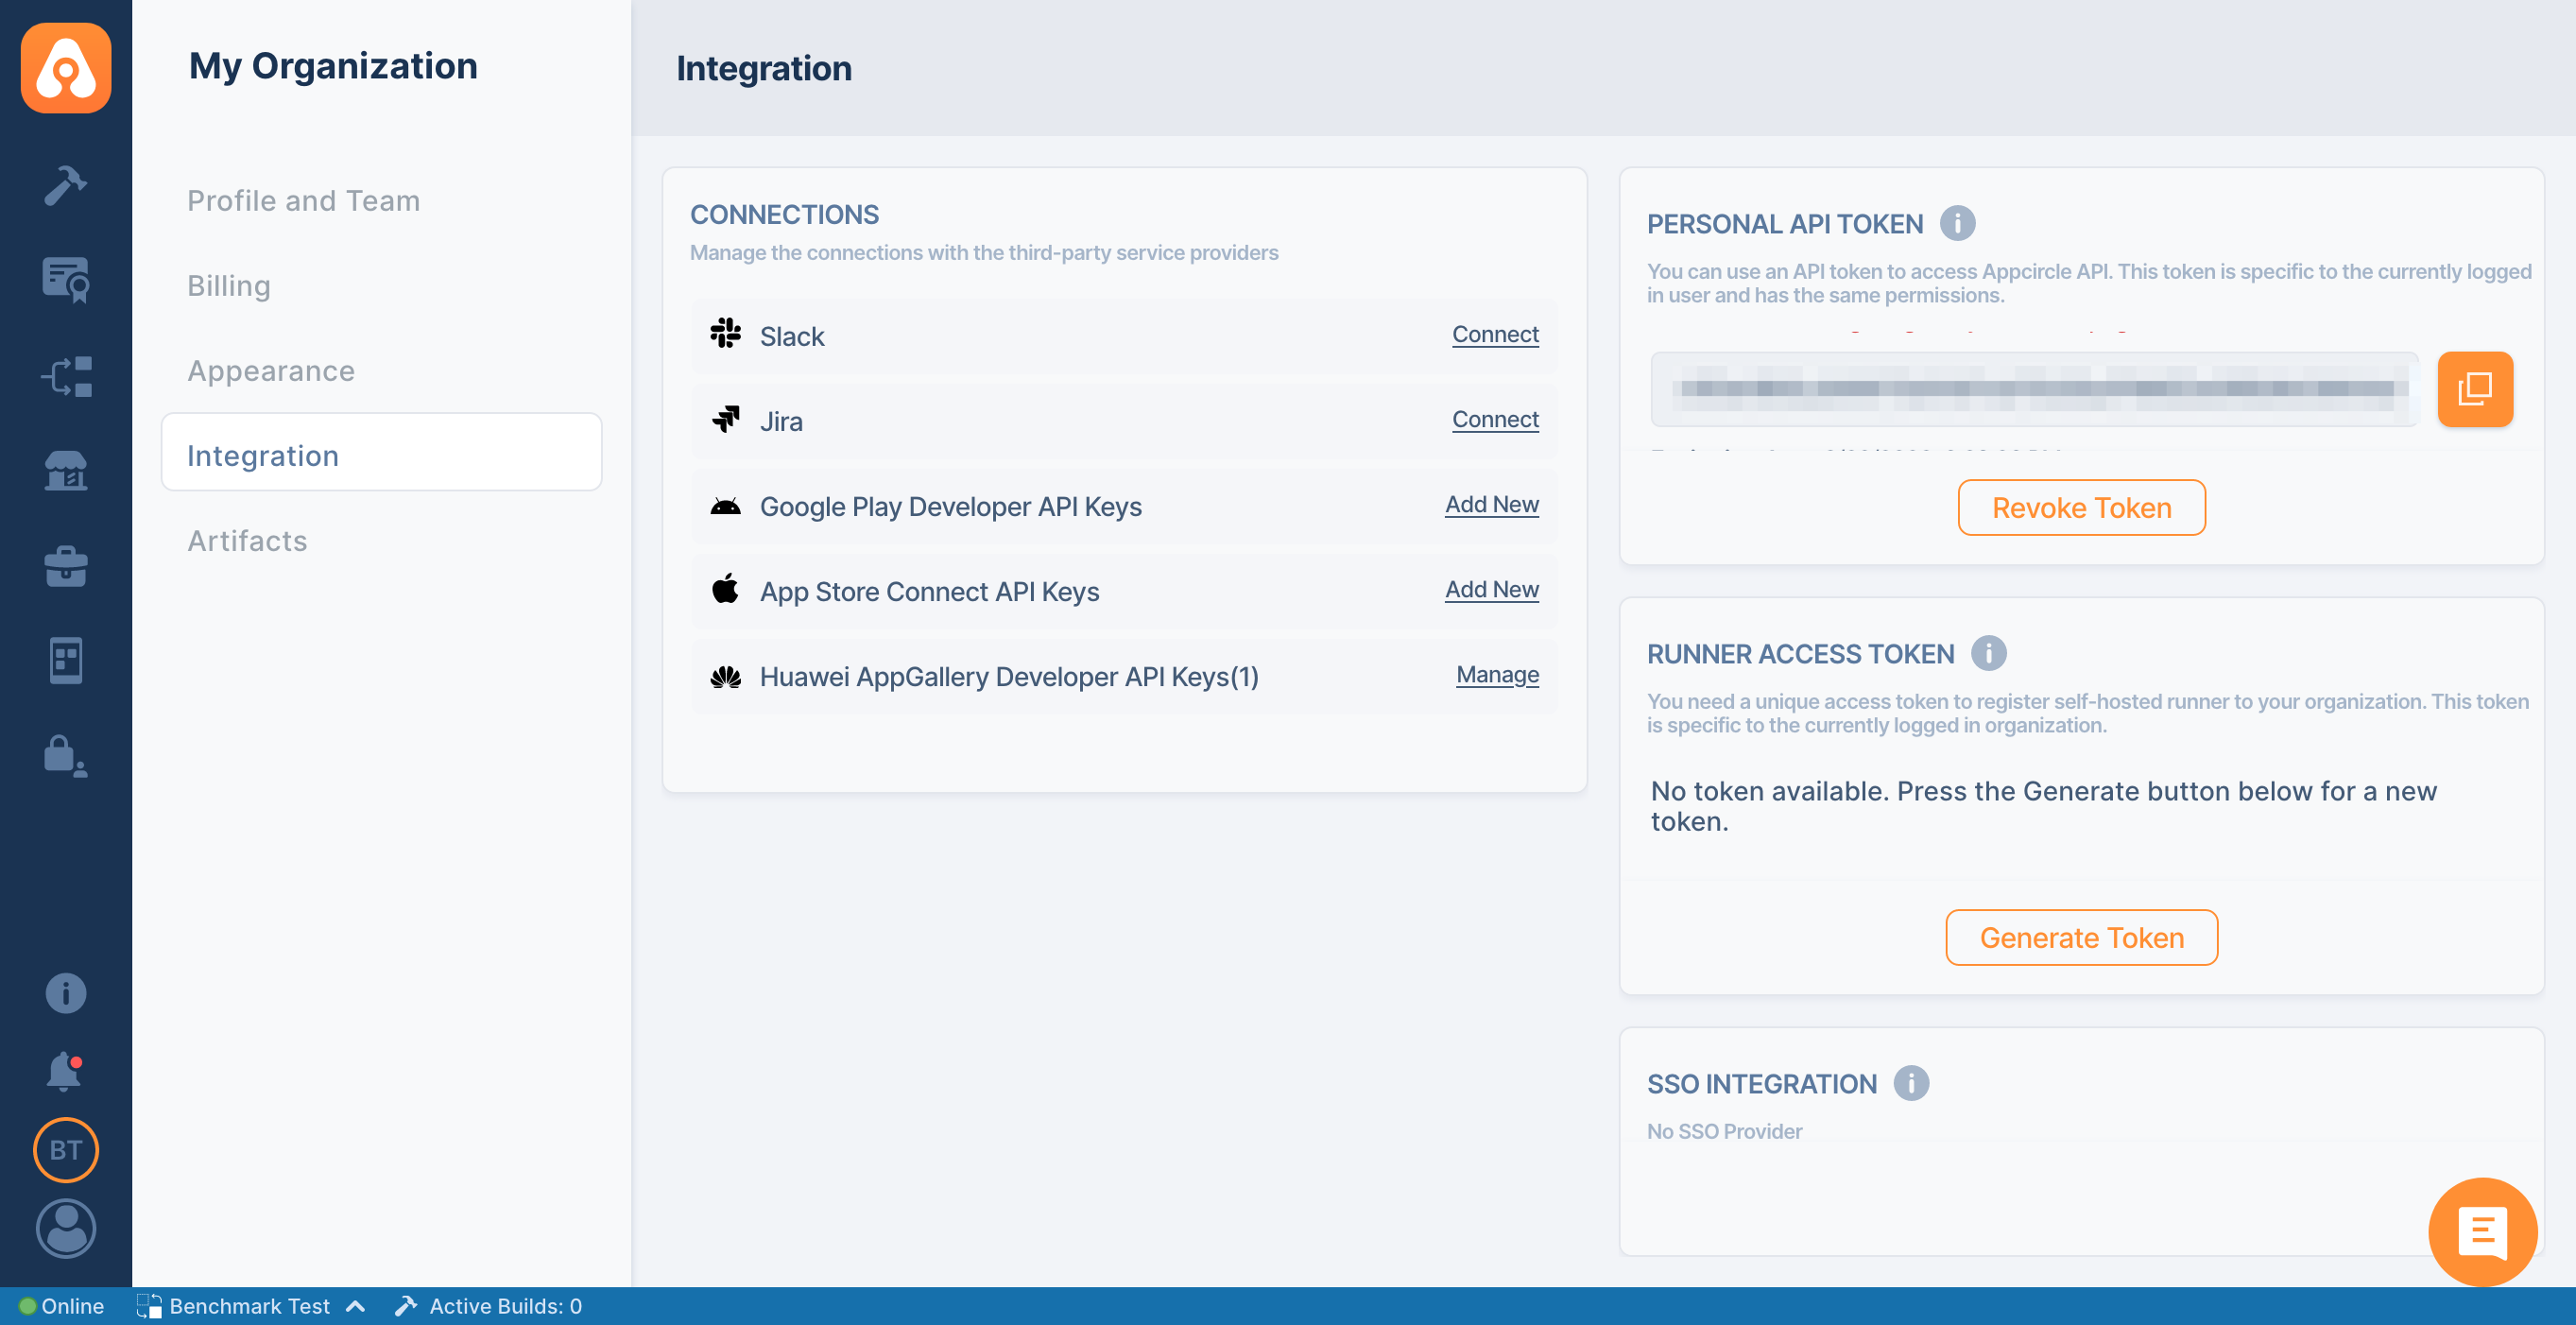The height and width of the screenshot is (1325, 2576).
Task: Click the BT organization avatar
Action: coord(66,1149)
